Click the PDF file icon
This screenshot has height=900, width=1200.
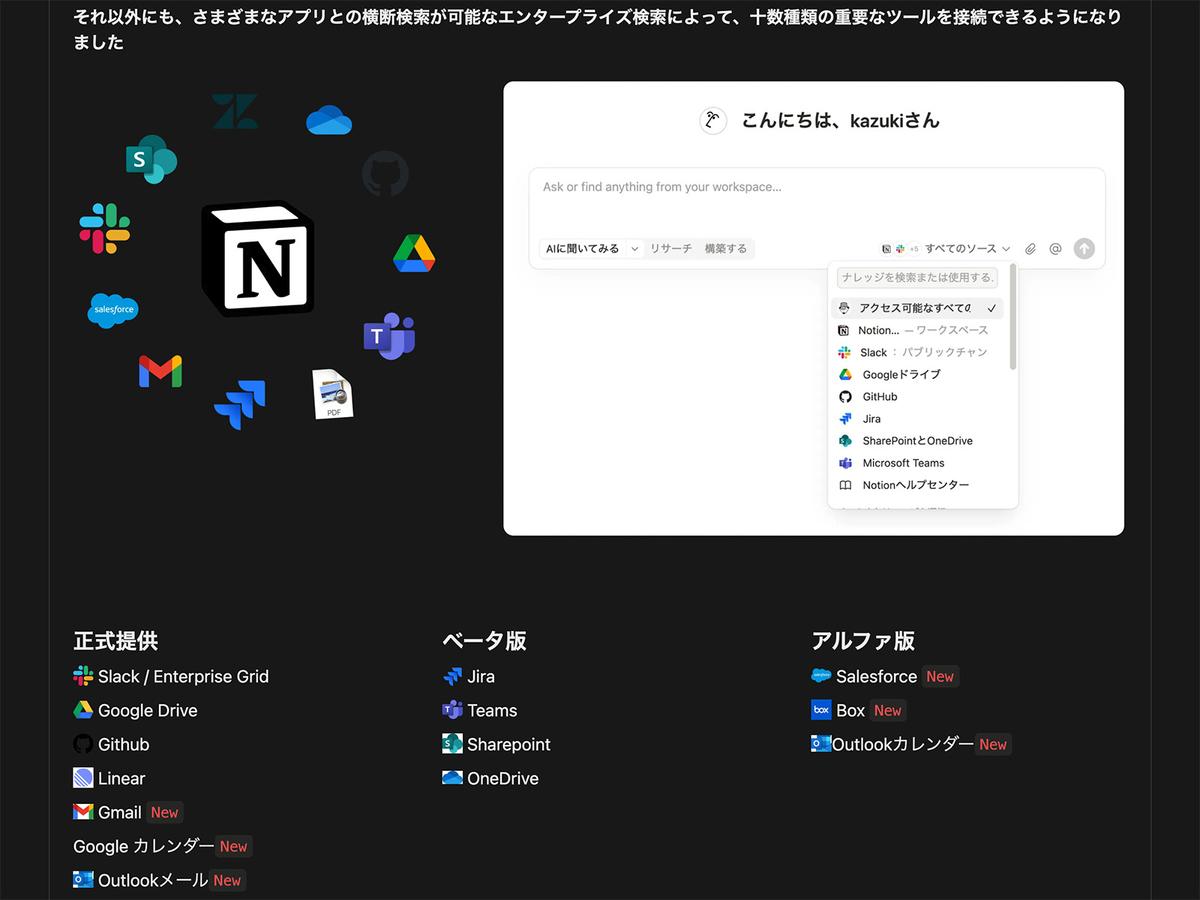(x=332, y=394)
